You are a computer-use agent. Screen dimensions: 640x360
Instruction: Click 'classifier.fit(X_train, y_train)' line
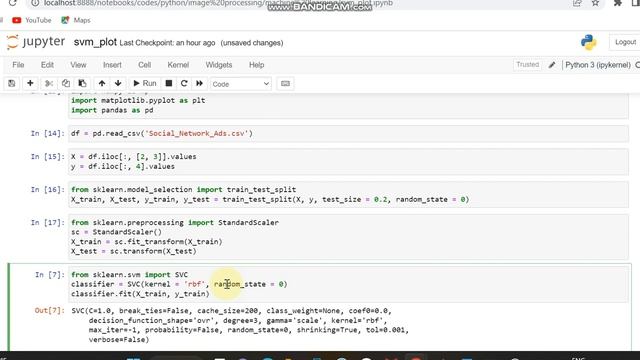(140, 294)
